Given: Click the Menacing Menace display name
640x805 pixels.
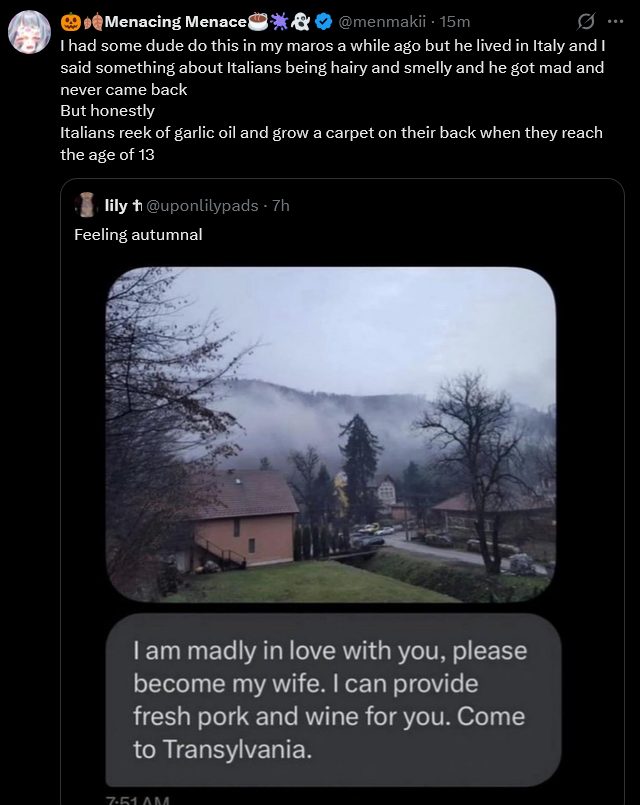Looking at the screenshot, I should point(176,22).
